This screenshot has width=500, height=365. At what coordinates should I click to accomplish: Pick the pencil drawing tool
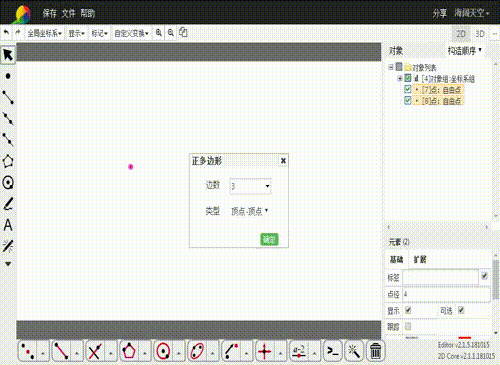tap(8, 204)
